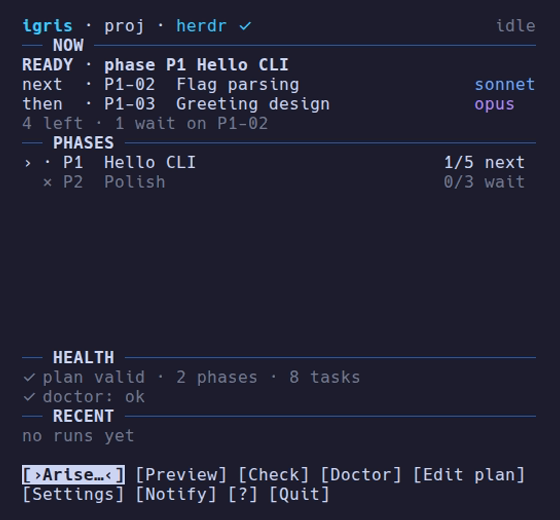
Task: Click the 0/3 wait progress value
Action: coord(484,182)
